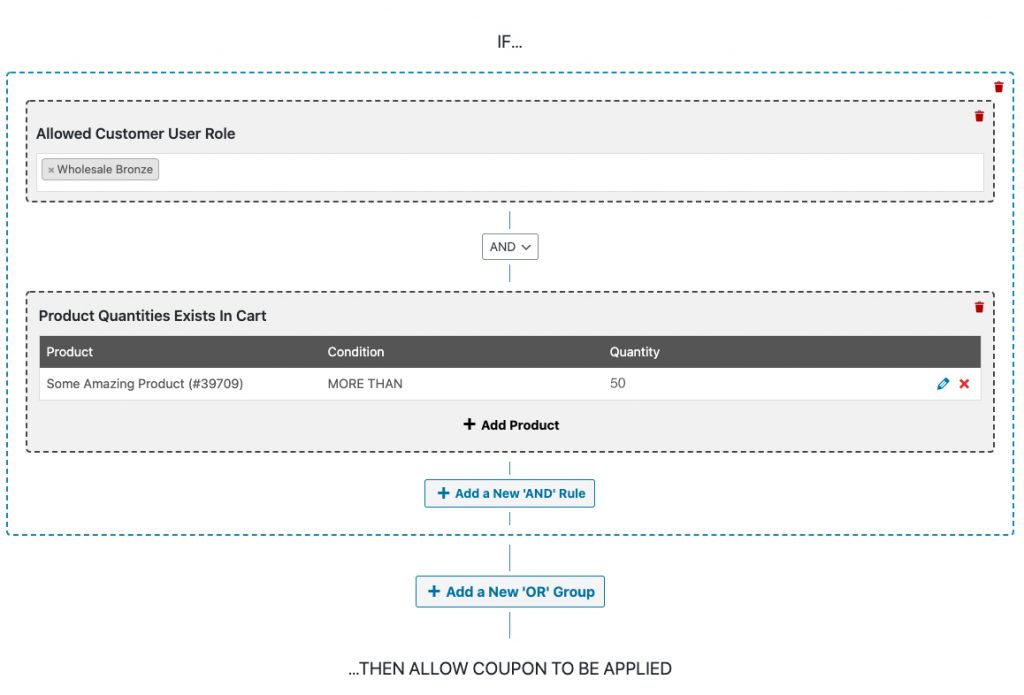The height and width of the screenshot is (695, 1024).
Task: Click the Condition column header
Action: 356,351
